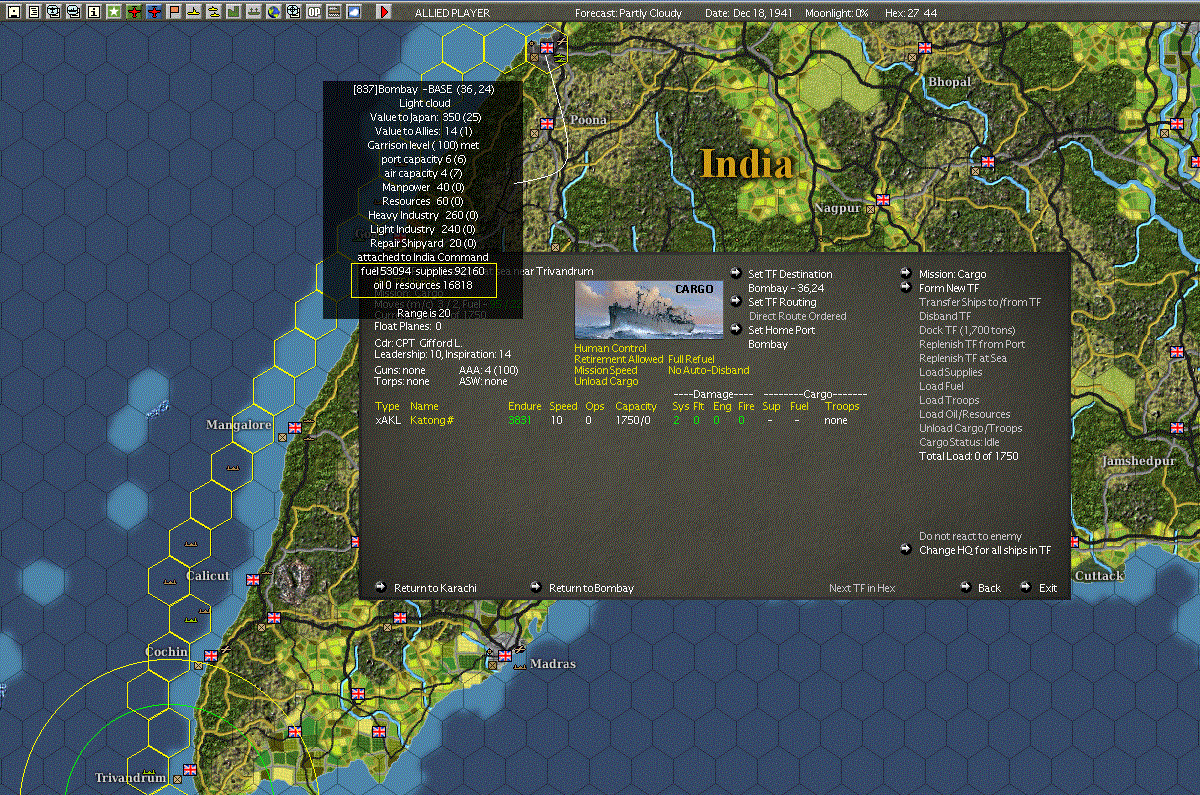Image resolution: width=1200 pixels, height=795 pixels.
Task: Click the red arrow end turn icon
Action: pyautogui.click(x=384, y=12)
